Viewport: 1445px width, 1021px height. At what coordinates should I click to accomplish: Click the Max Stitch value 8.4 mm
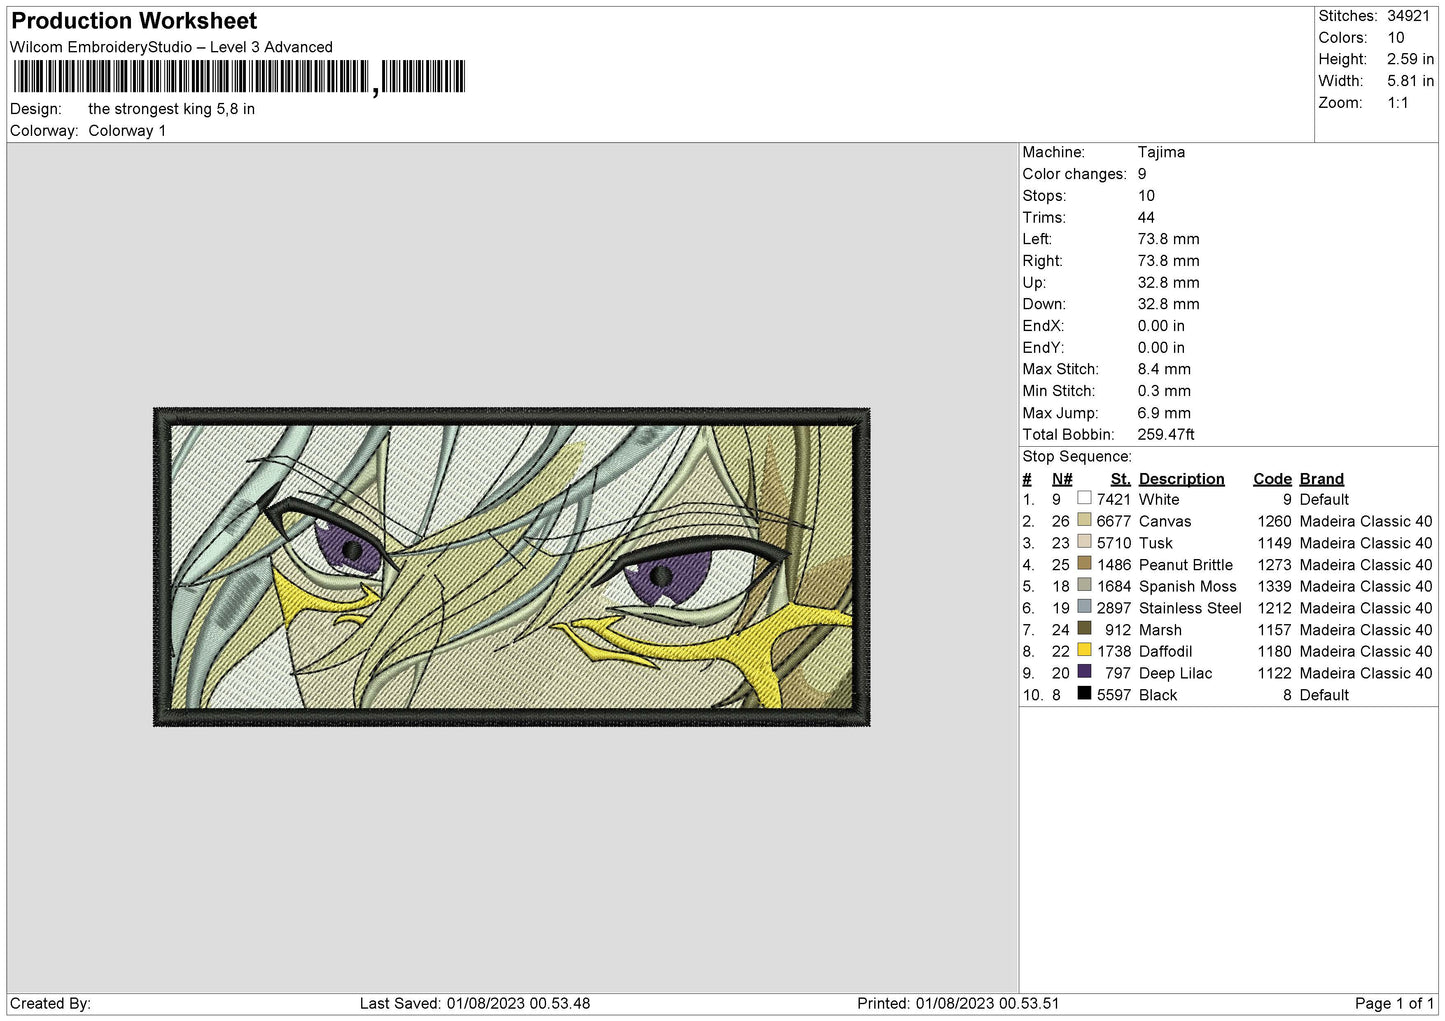(x=1164, y=369)
